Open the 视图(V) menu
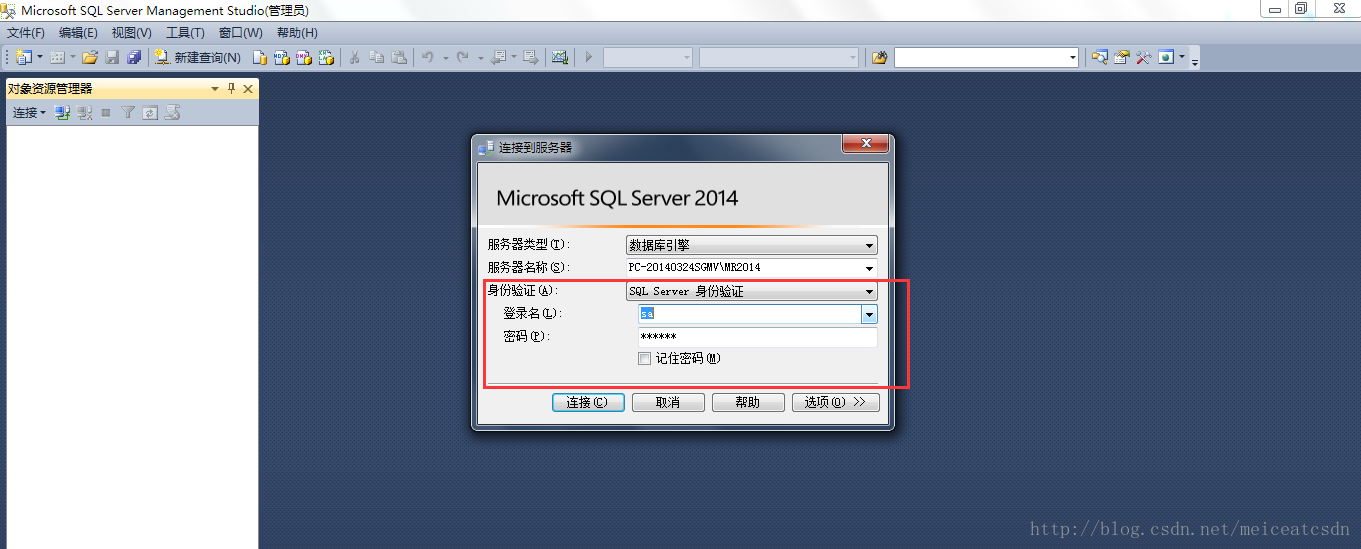 coord(131,33)
